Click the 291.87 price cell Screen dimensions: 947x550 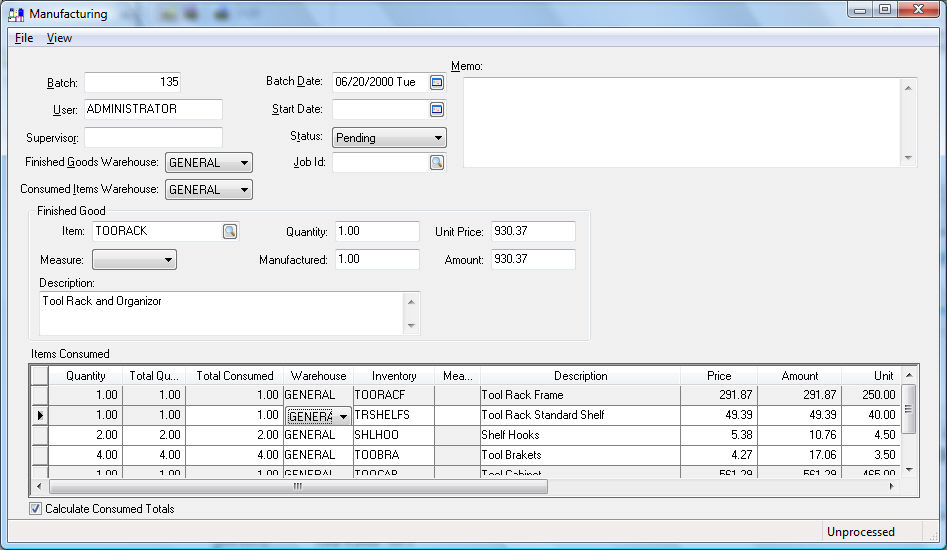(719, 395)
